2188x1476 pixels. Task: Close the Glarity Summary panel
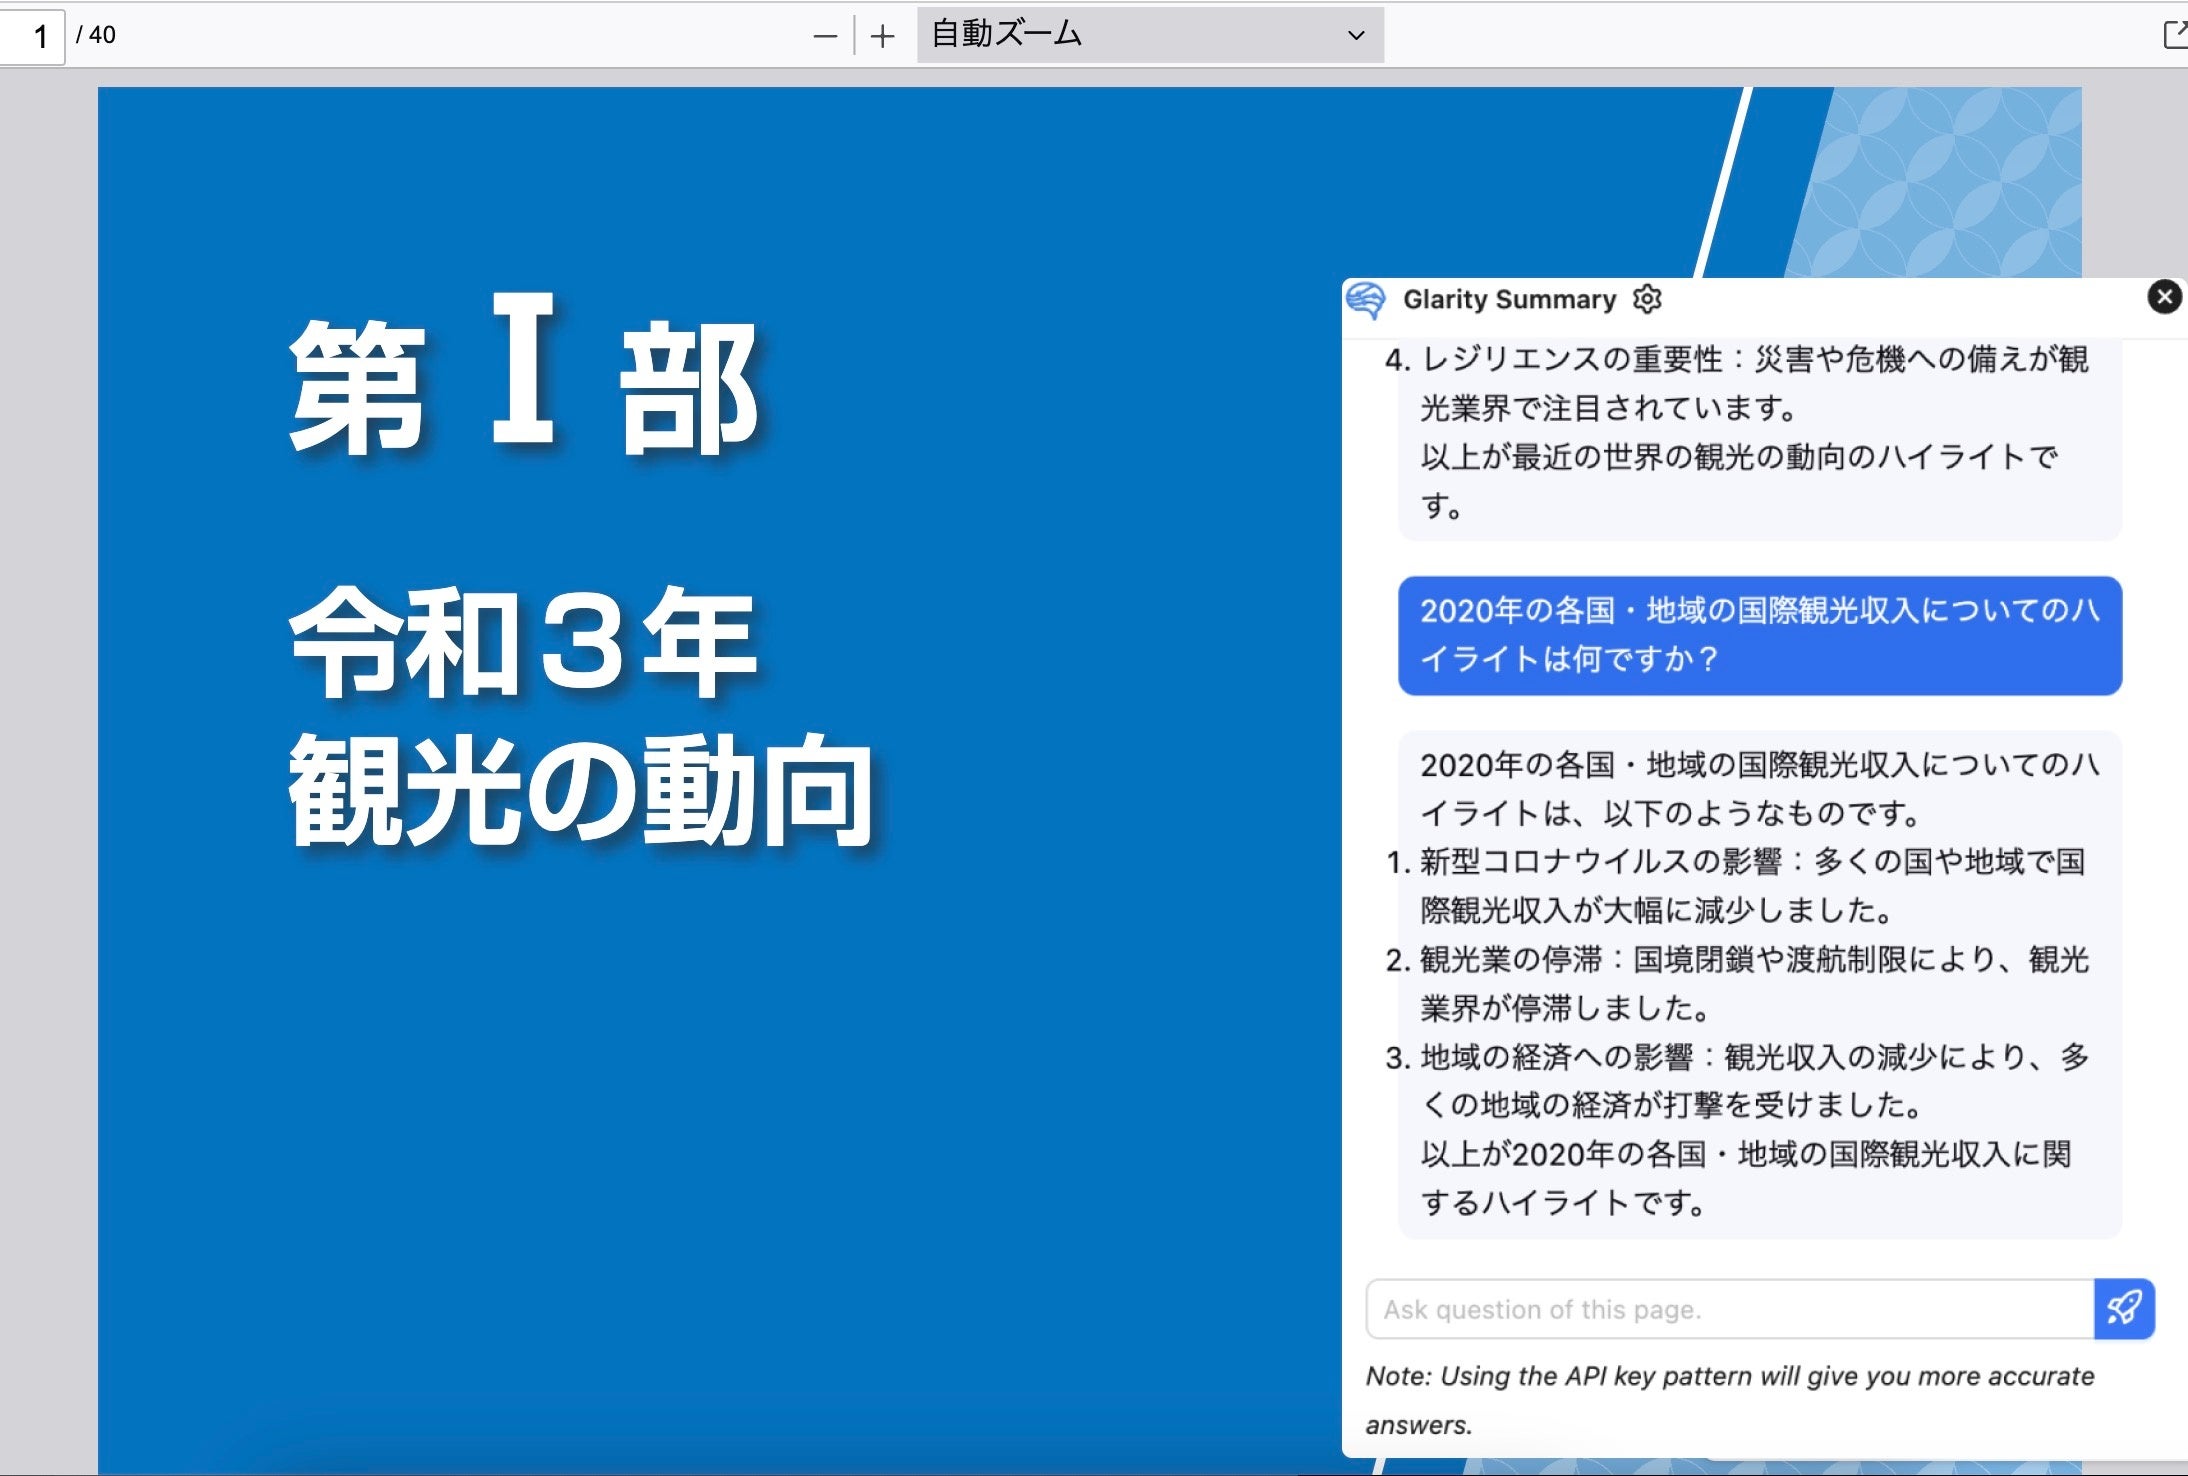coord(2164,297)
